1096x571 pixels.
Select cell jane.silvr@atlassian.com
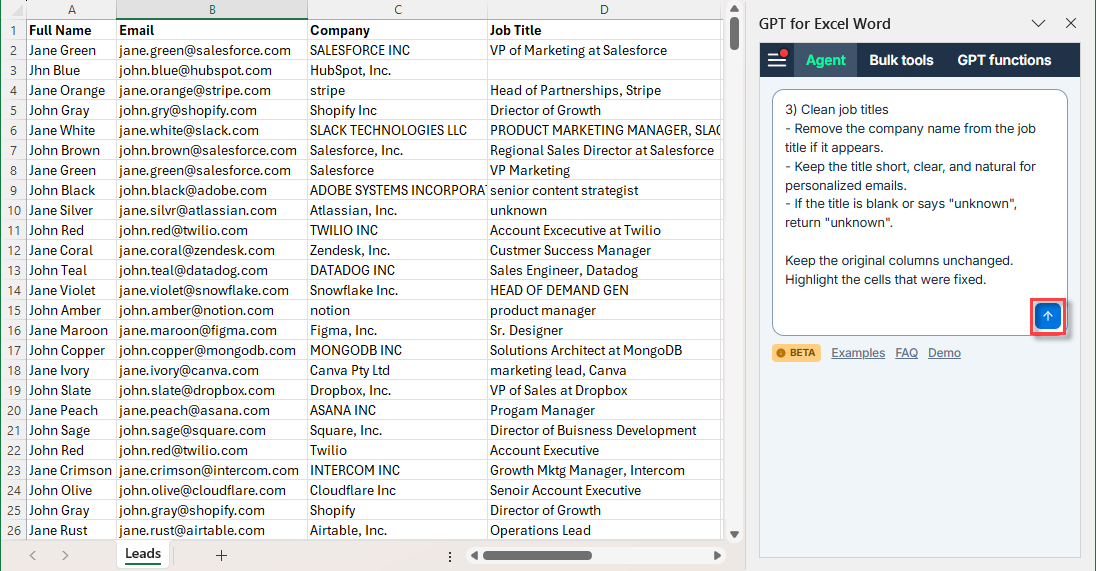212,210
